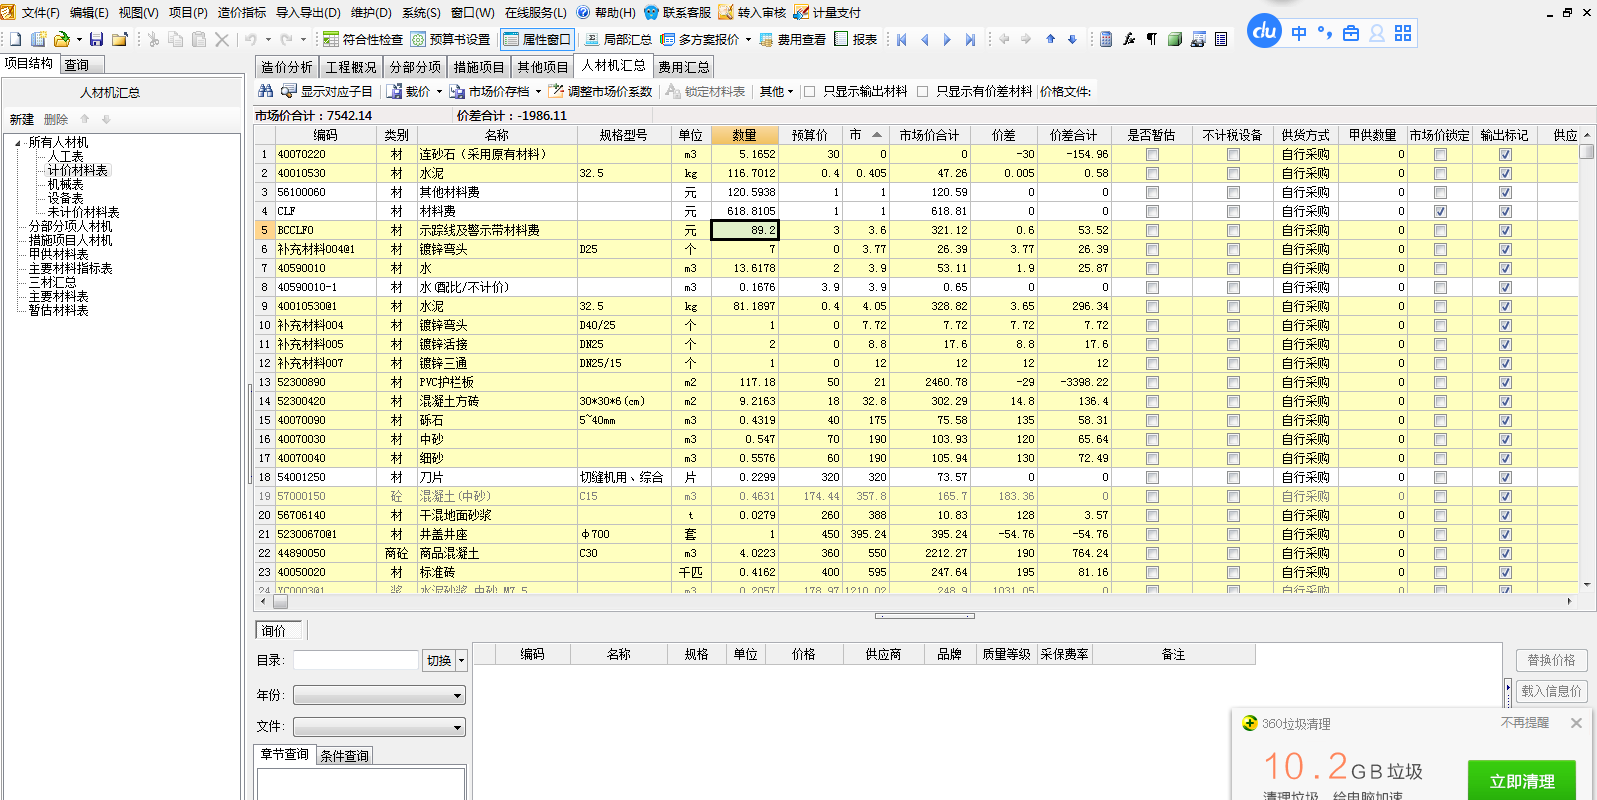Viewport: 1597px width, 800px height.
Task: Open 符合性检查 compliance check
Action: [x=363, y=39]
